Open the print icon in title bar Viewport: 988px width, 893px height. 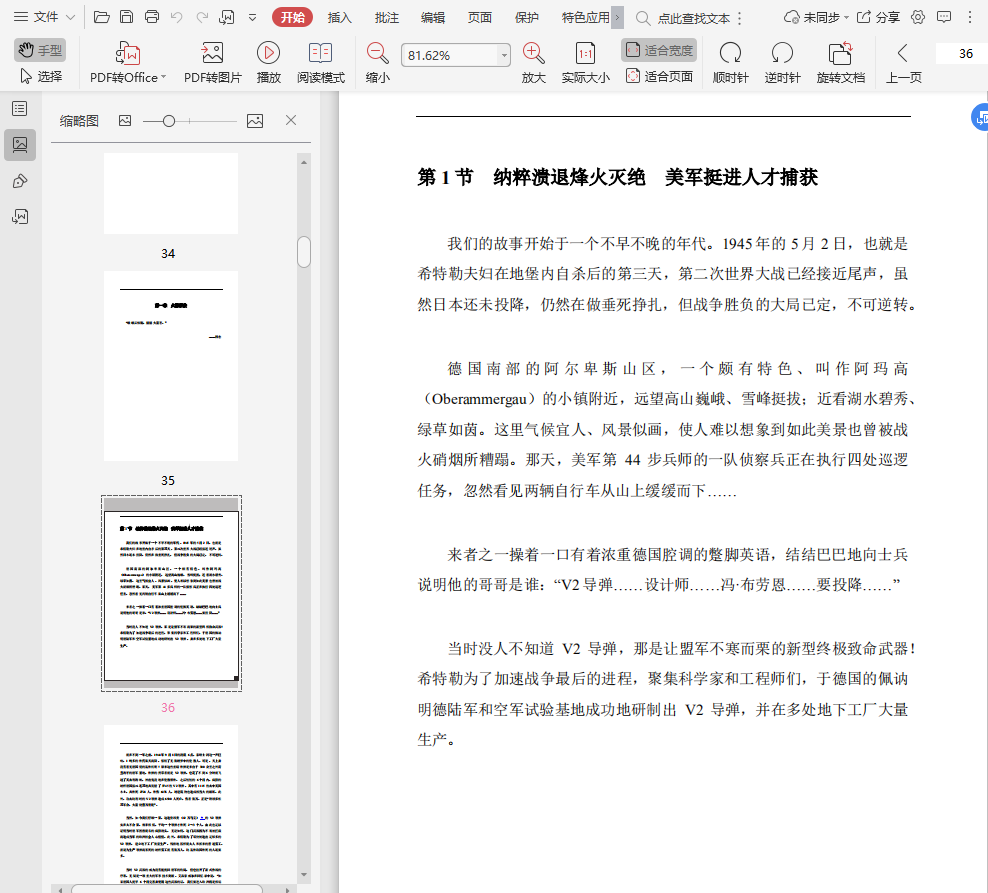pyautogui.click(x=152, y=17)
